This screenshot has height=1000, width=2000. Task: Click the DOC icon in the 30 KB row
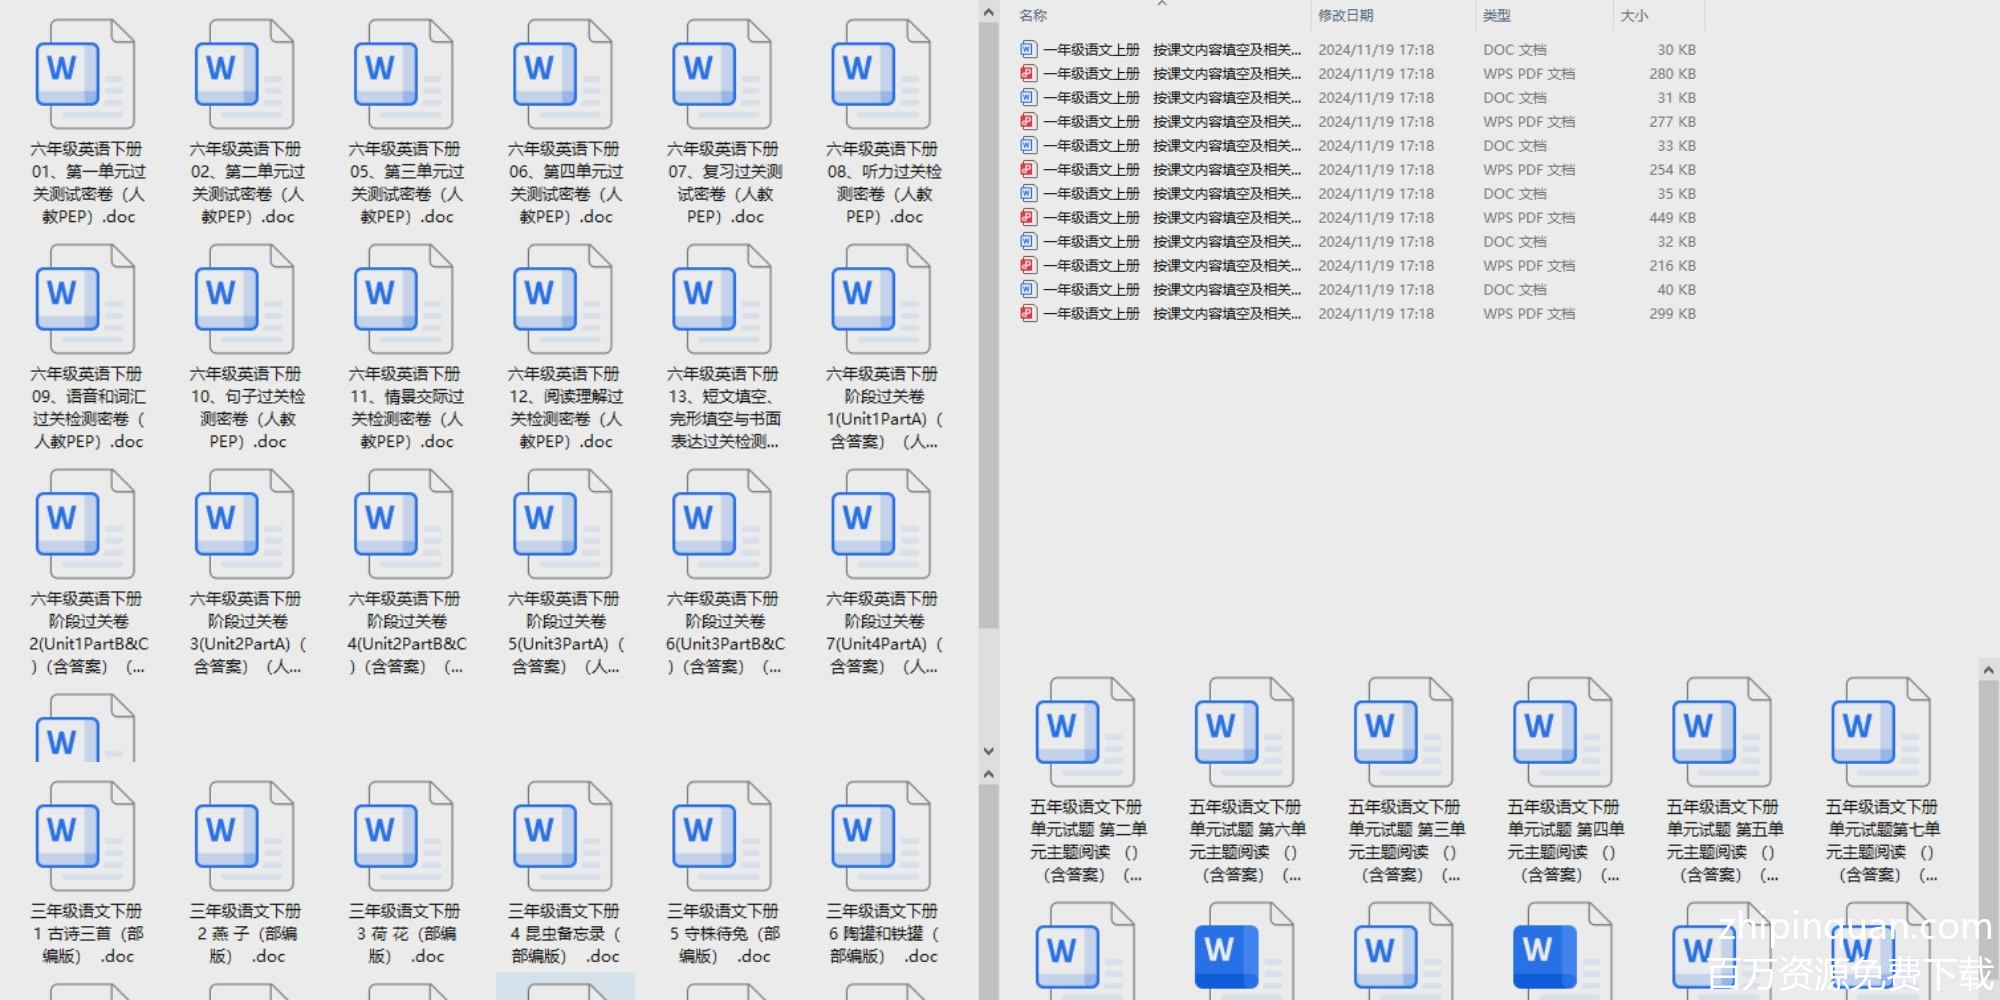1027,49
